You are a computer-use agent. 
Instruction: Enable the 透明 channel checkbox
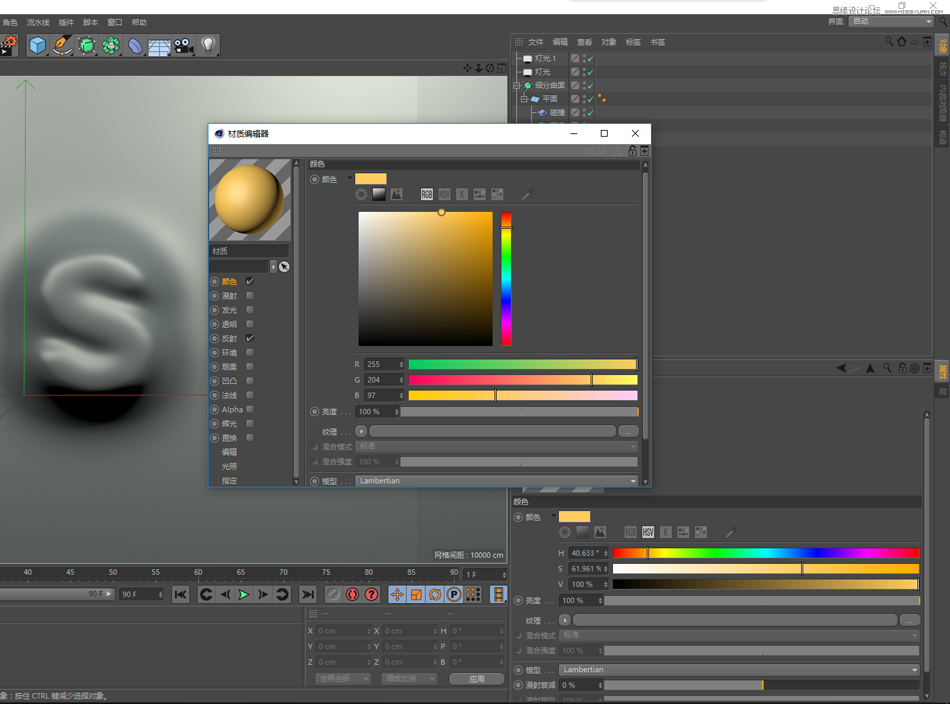point(250,324)
